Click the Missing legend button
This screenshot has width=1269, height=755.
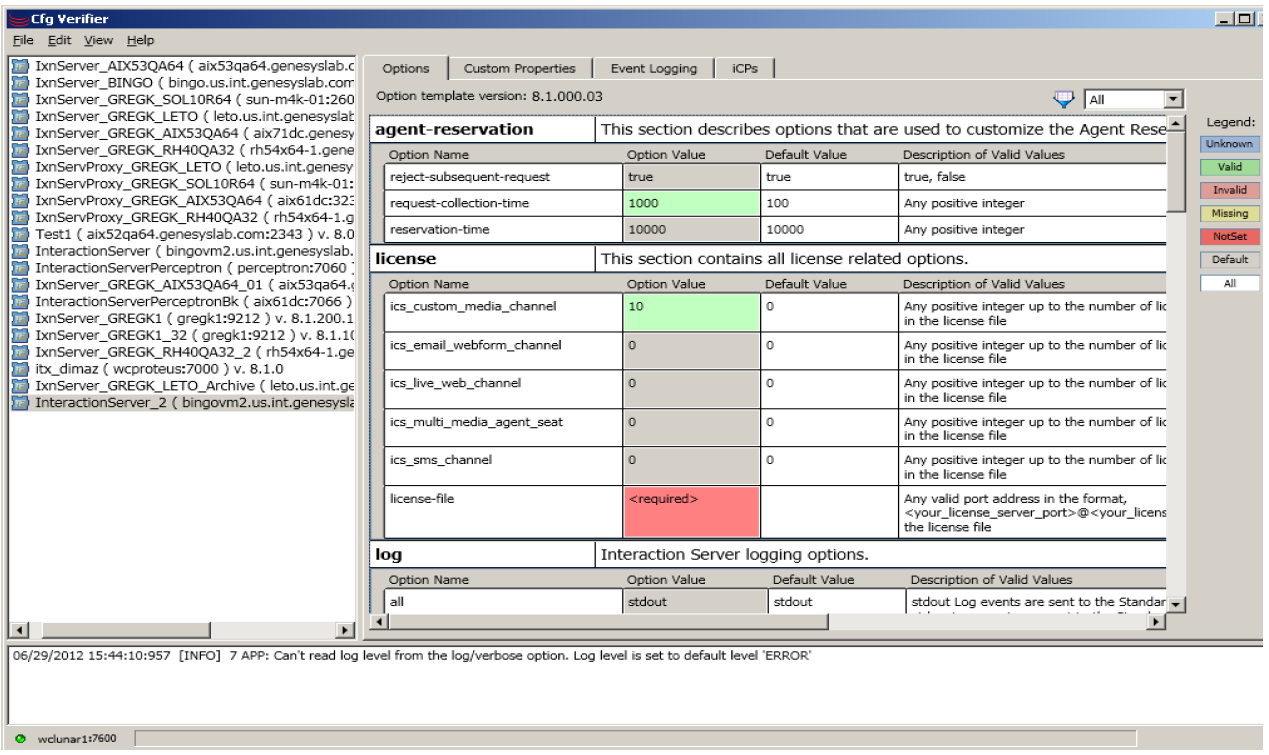(x=1229, y=213)
